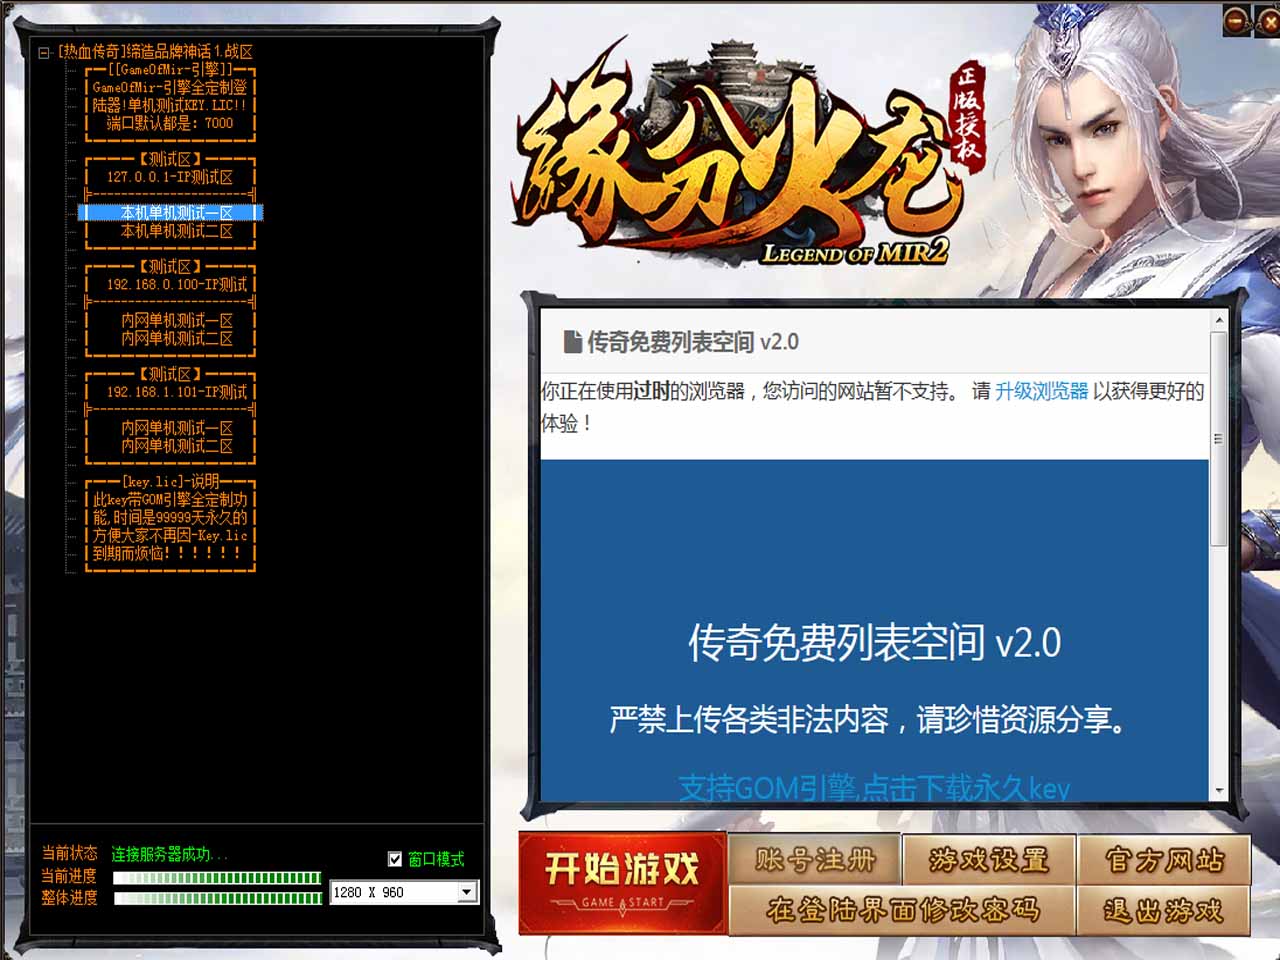The width and height of the screenshot is (1280, 960).
Task: Close the launcher with the orange X icon
Action: pos(1268,20)
